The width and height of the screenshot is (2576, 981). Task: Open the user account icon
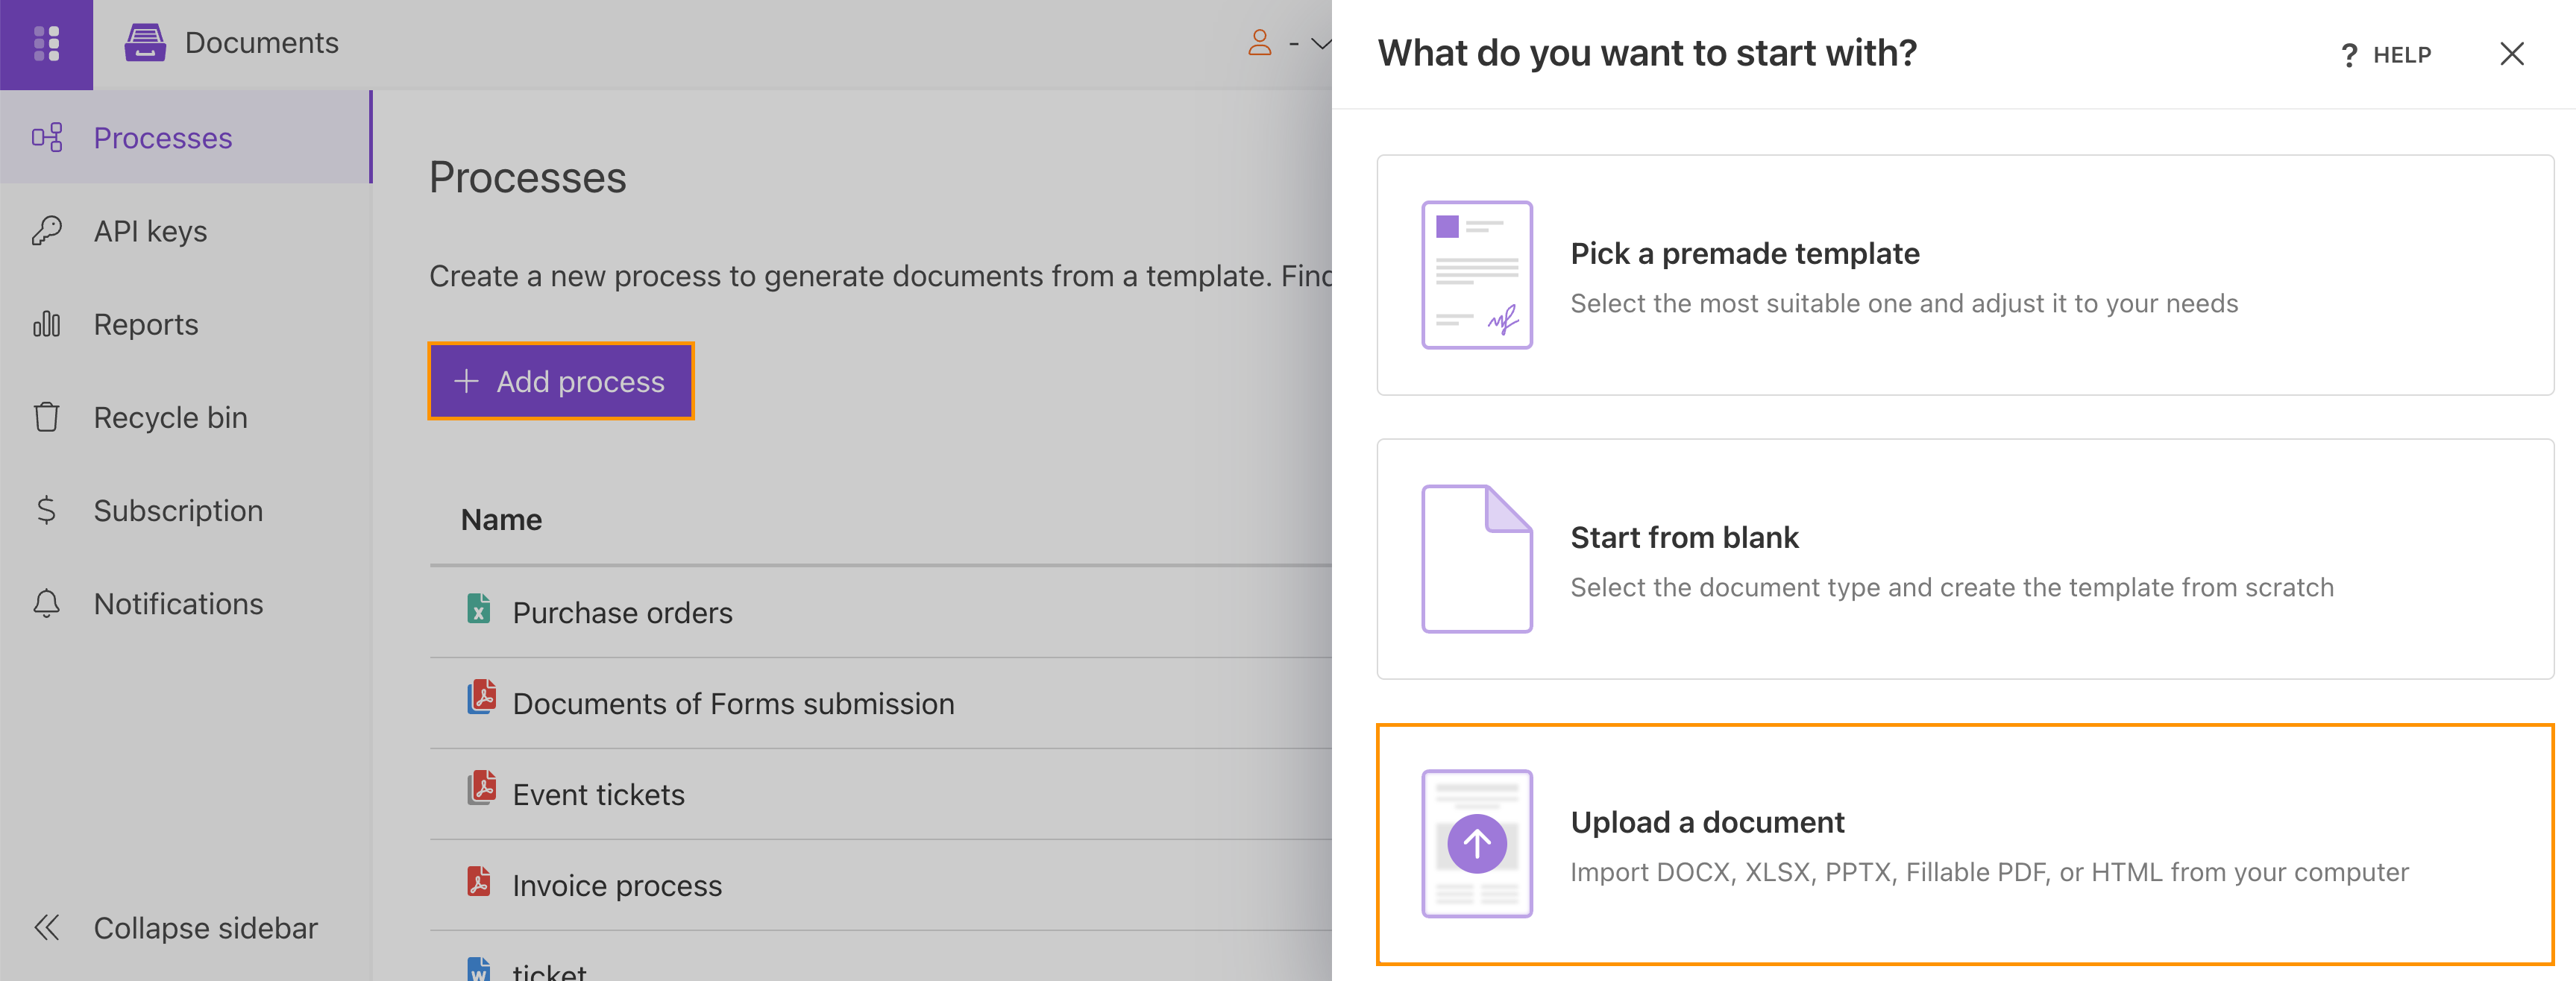[1260, 43]
